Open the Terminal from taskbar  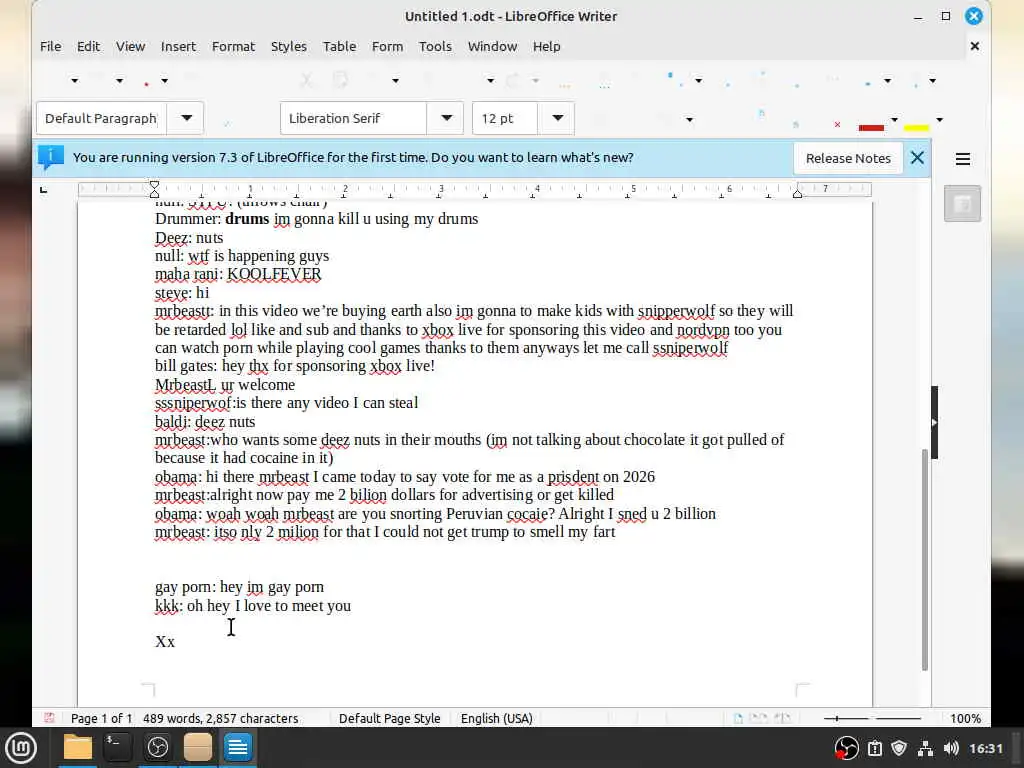(118, 747)
